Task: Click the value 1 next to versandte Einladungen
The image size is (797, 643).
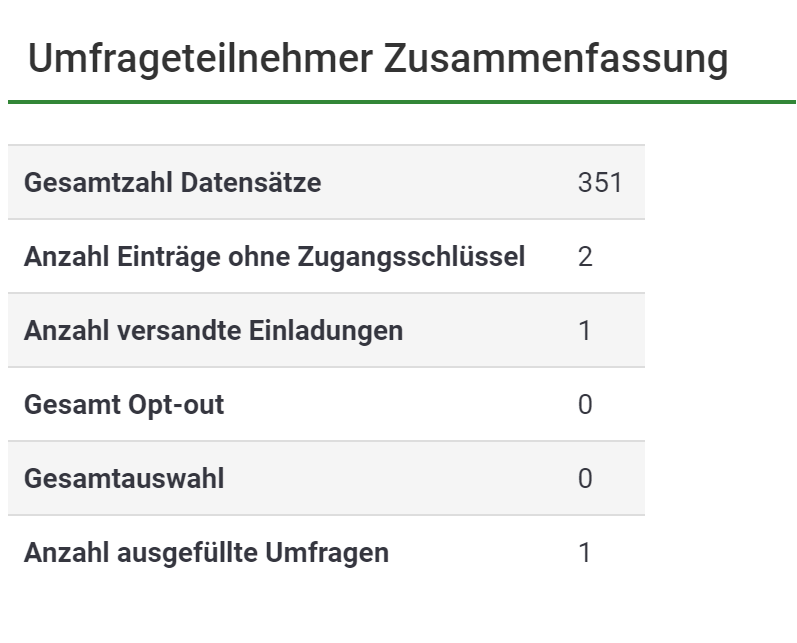Action: tap(585, 331)
